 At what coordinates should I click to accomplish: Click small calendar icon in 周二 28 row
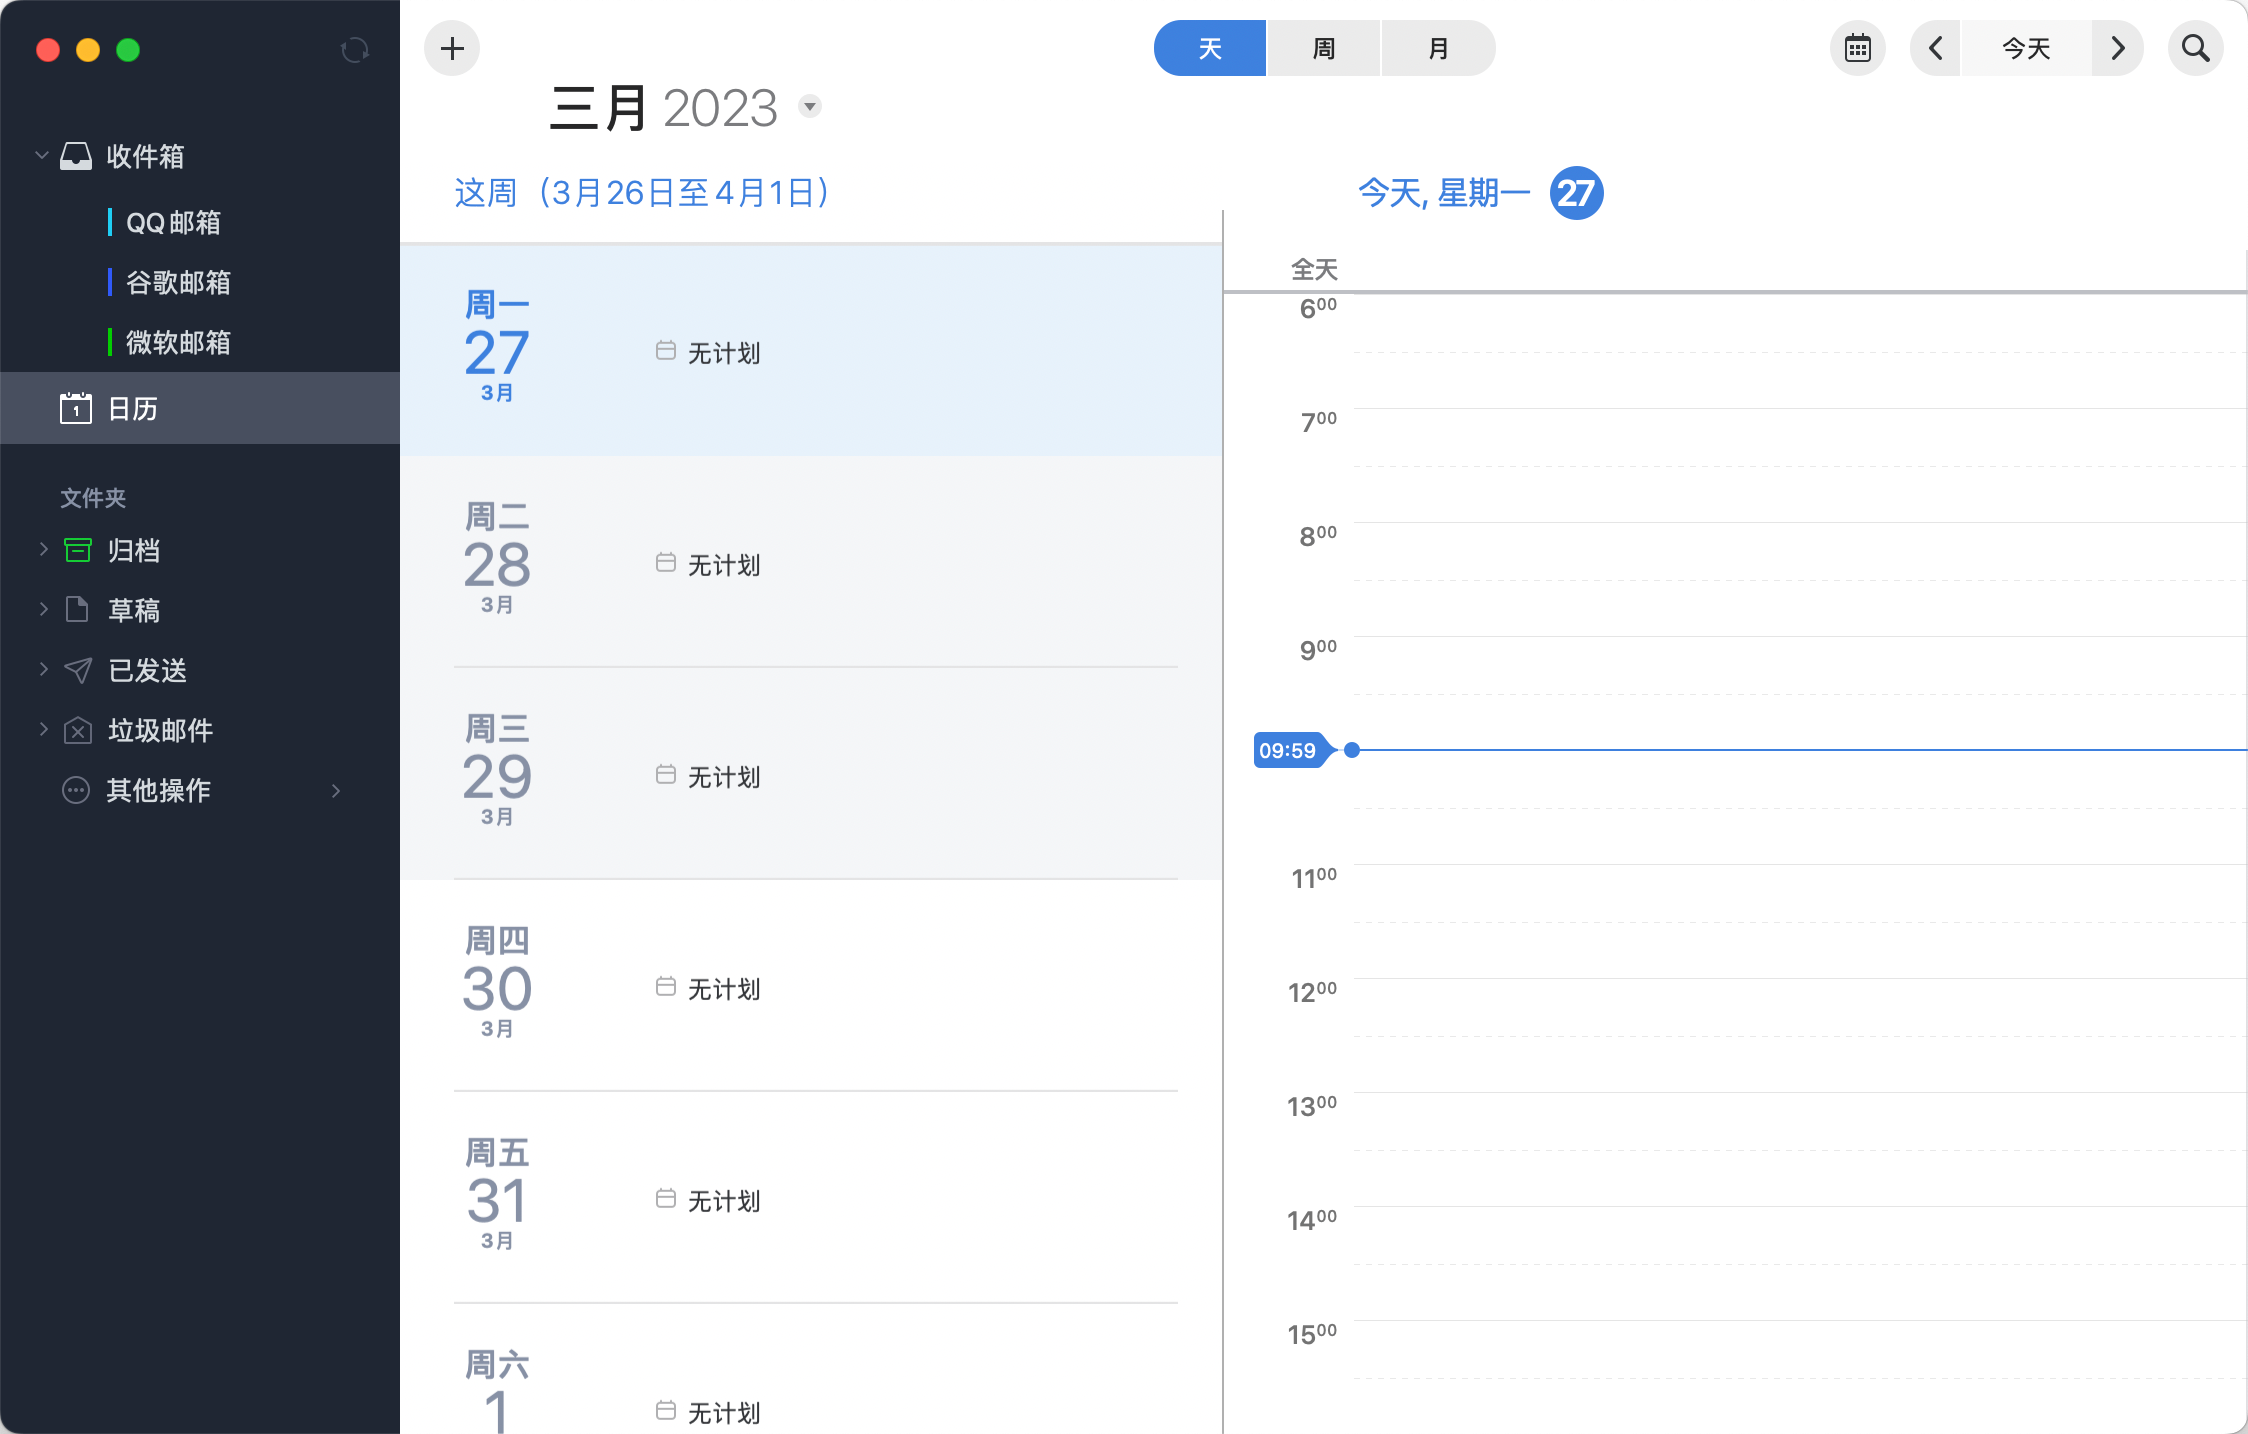[666, 562]
